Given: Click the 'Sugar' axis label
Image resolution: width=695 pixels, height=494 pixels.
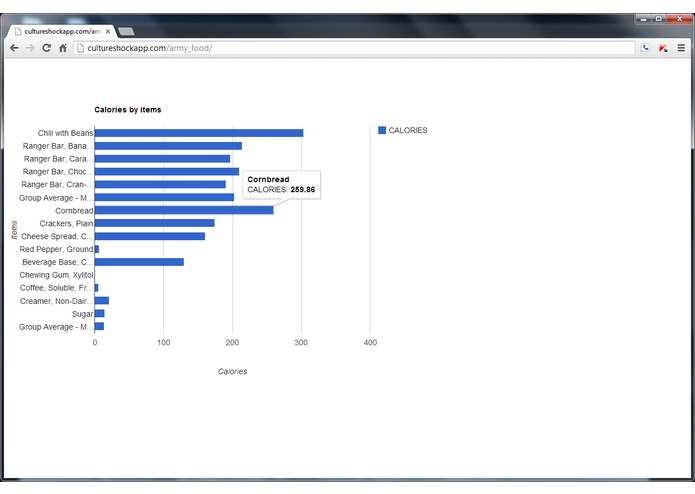Looking at the screenshot, I should 82,314.
